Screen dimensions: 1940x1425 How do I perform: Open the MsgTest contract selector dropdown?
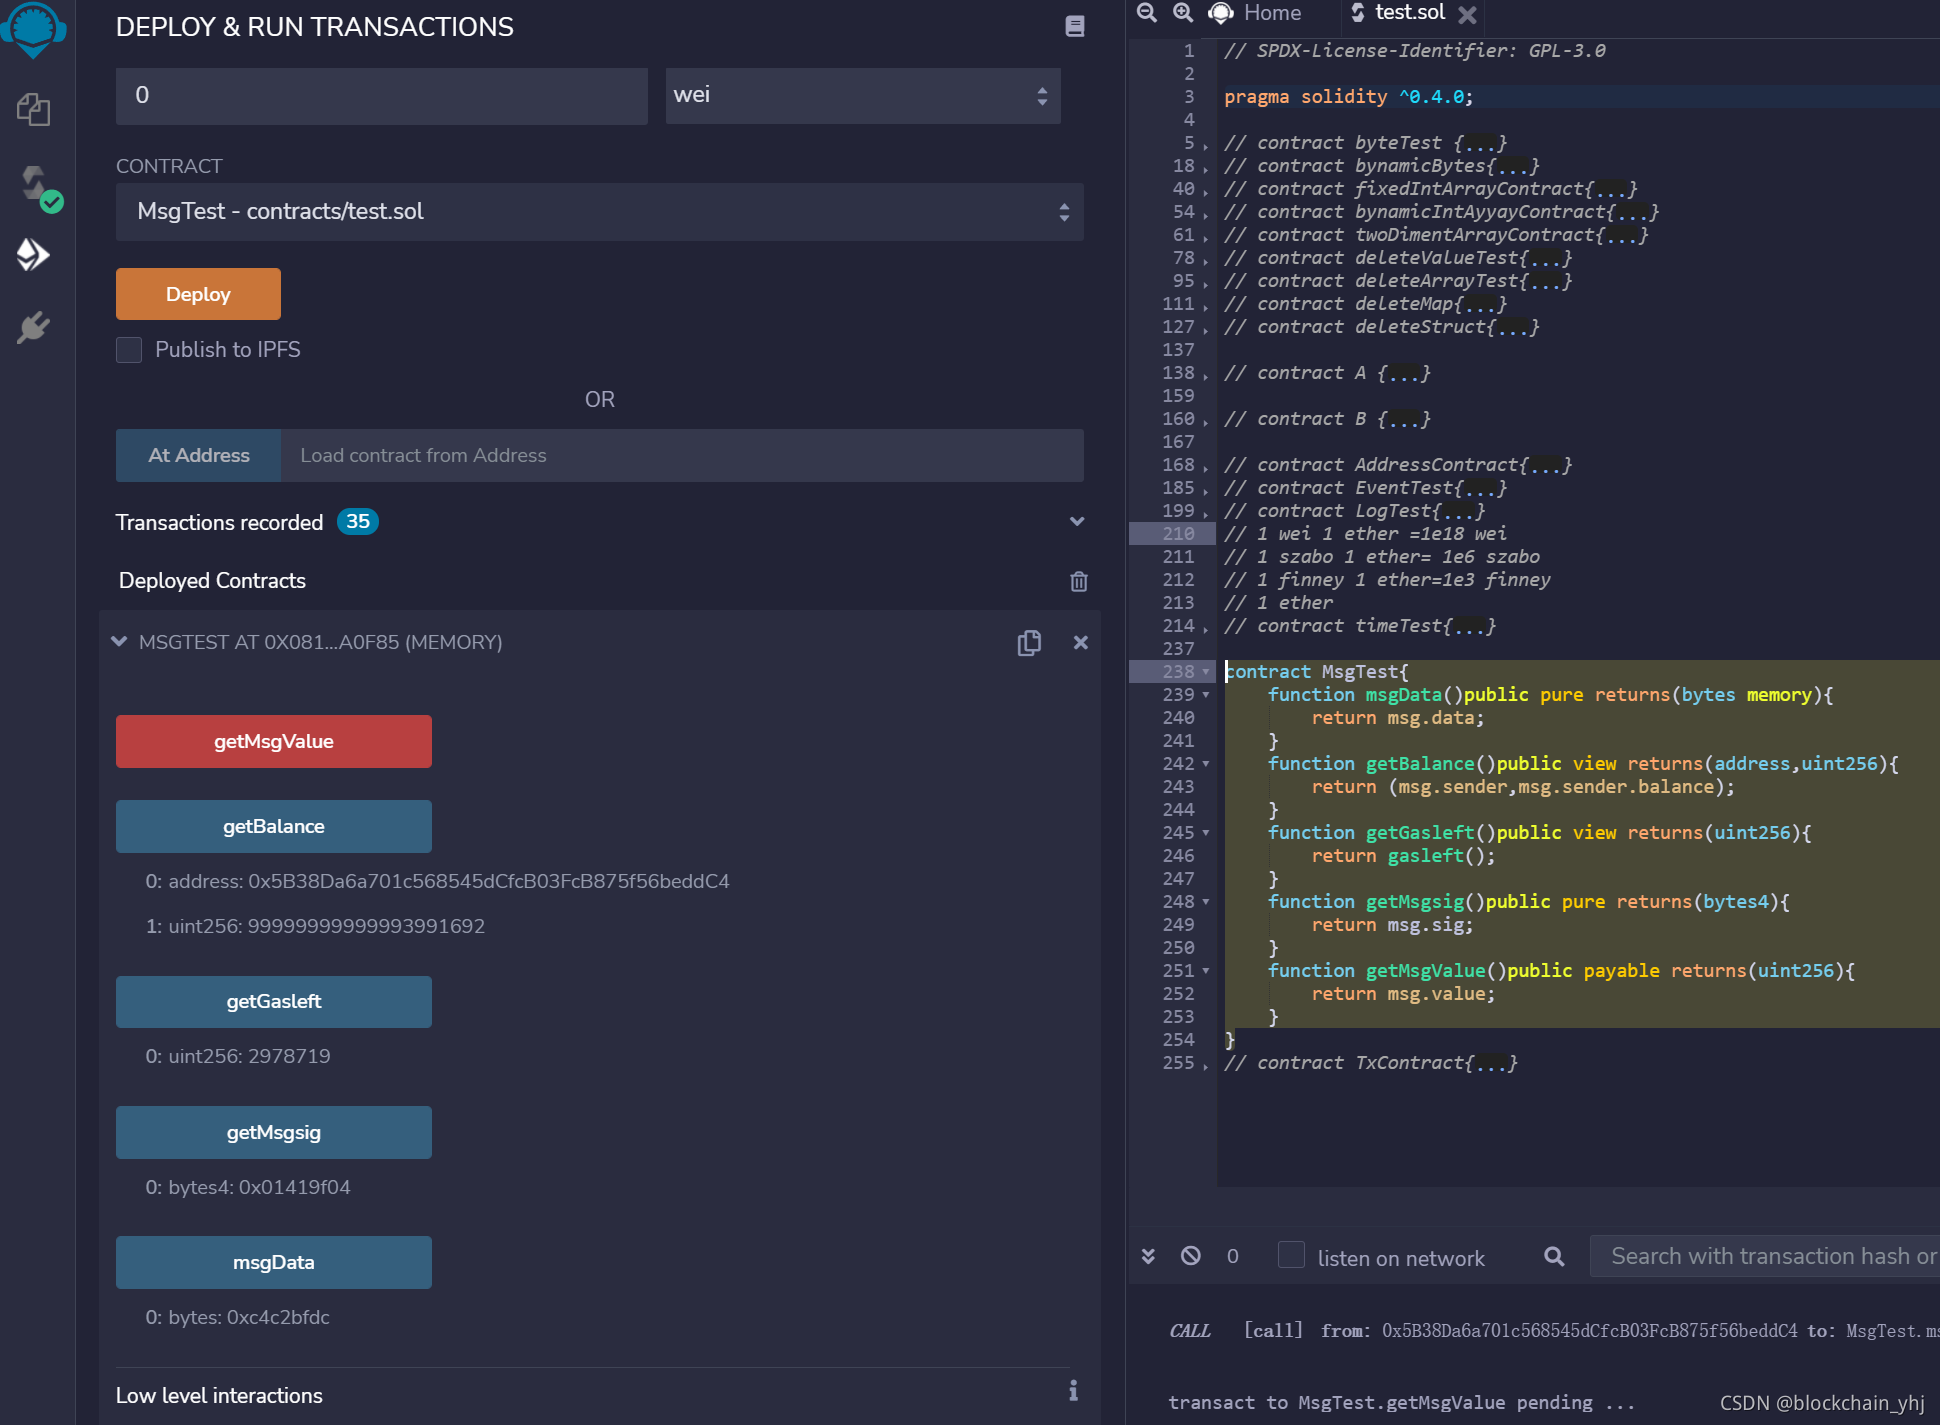click(x=599, y=212)
